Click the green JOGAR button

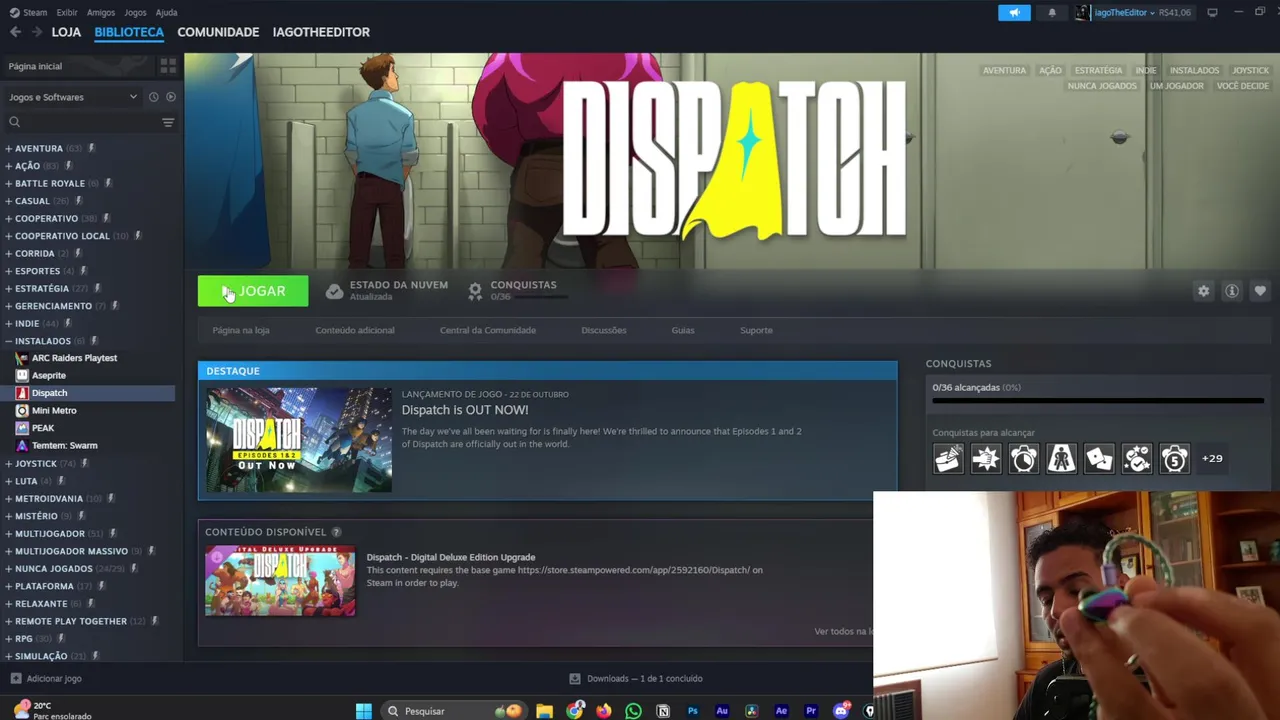click(x=253, y=291)
